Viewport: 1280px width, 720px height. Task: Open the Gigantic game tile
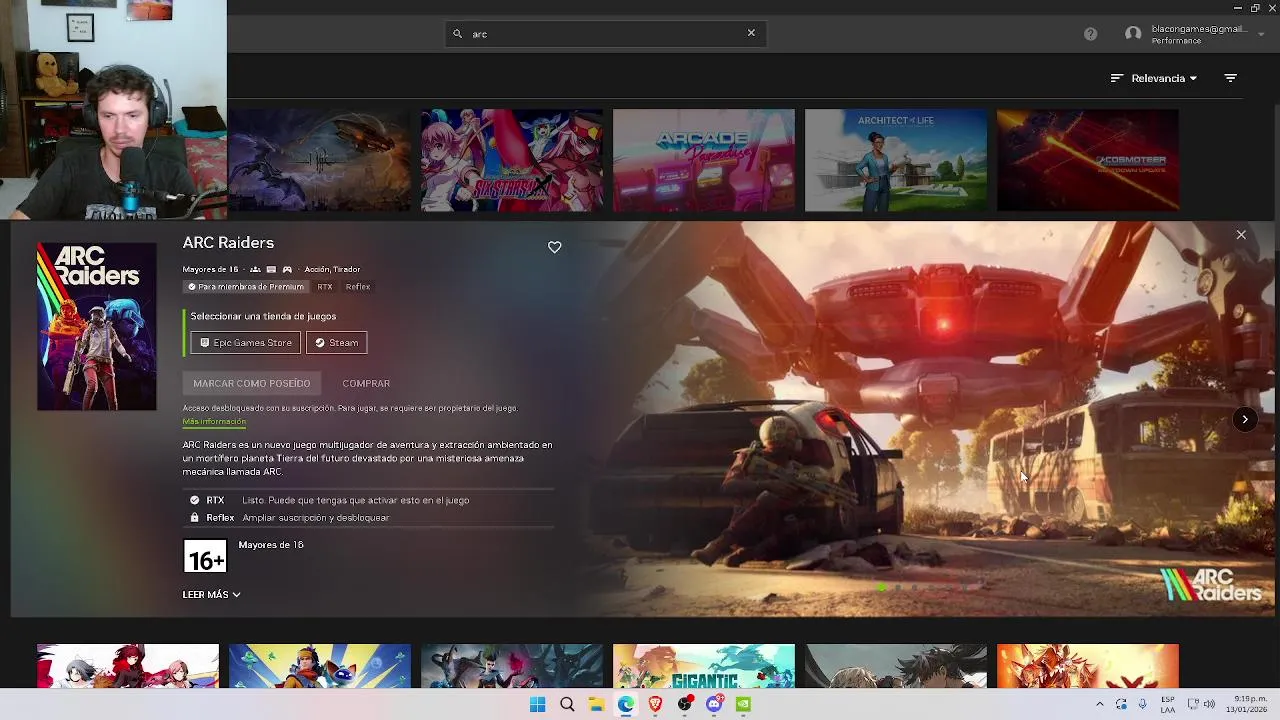[x=704, y=666]
